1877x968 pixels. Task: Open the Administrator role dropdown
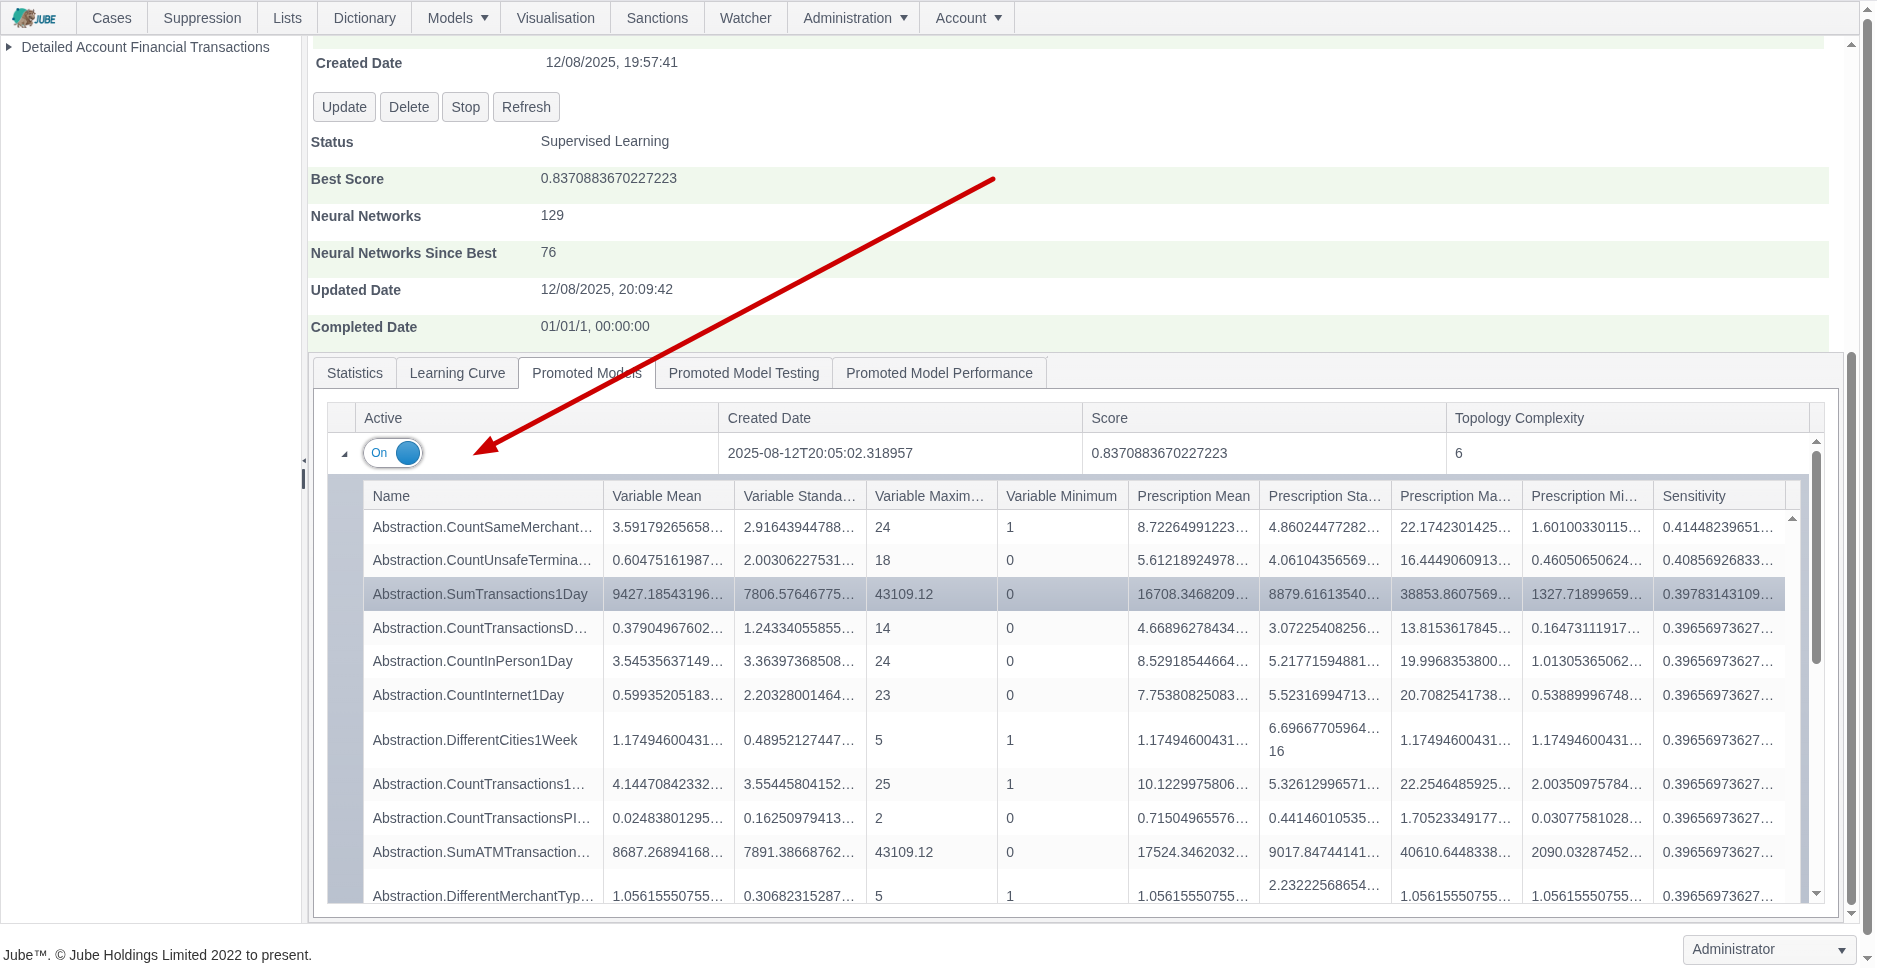point(1769,949)
